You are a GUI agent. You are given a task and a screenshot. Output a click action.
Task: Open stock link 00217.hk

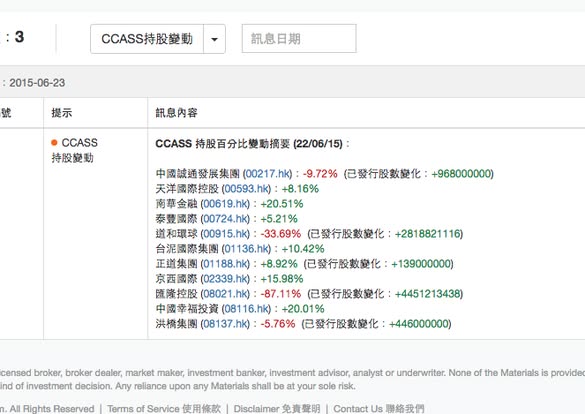pos(268,174)
